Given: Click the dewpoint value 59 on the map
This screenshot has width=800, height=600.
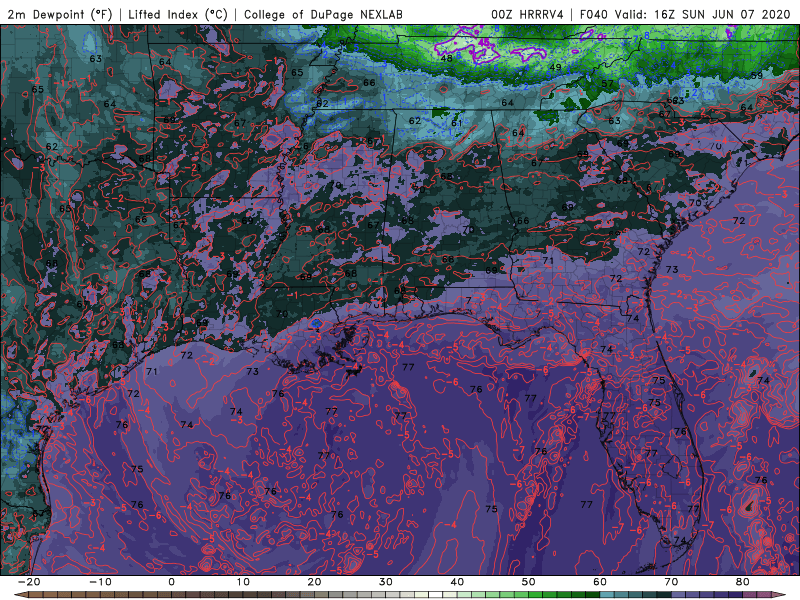Looking at the screenshot, I should [x=757, y=76].
